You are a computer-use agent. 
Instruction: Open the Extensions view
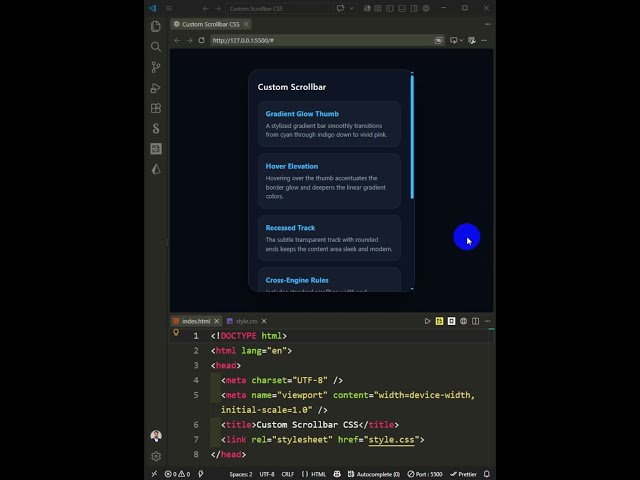tap(156, 108)
